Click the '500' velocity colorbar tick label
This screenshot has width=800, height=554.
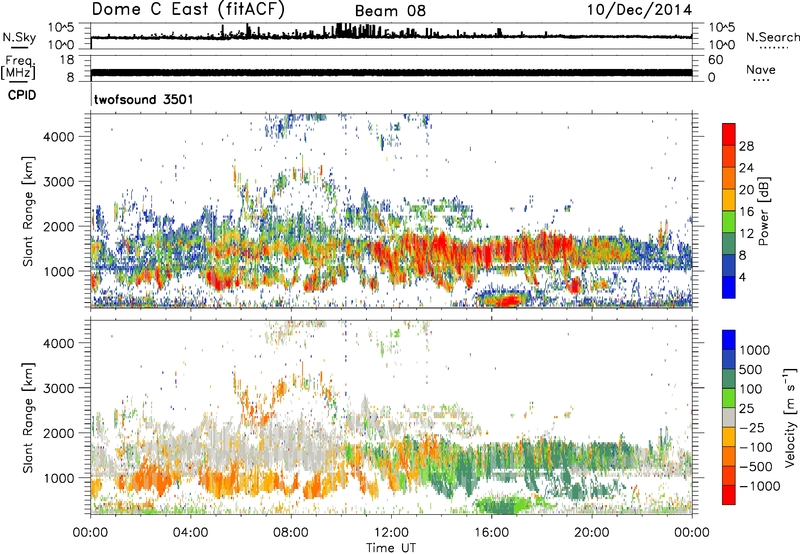(751, 370)
